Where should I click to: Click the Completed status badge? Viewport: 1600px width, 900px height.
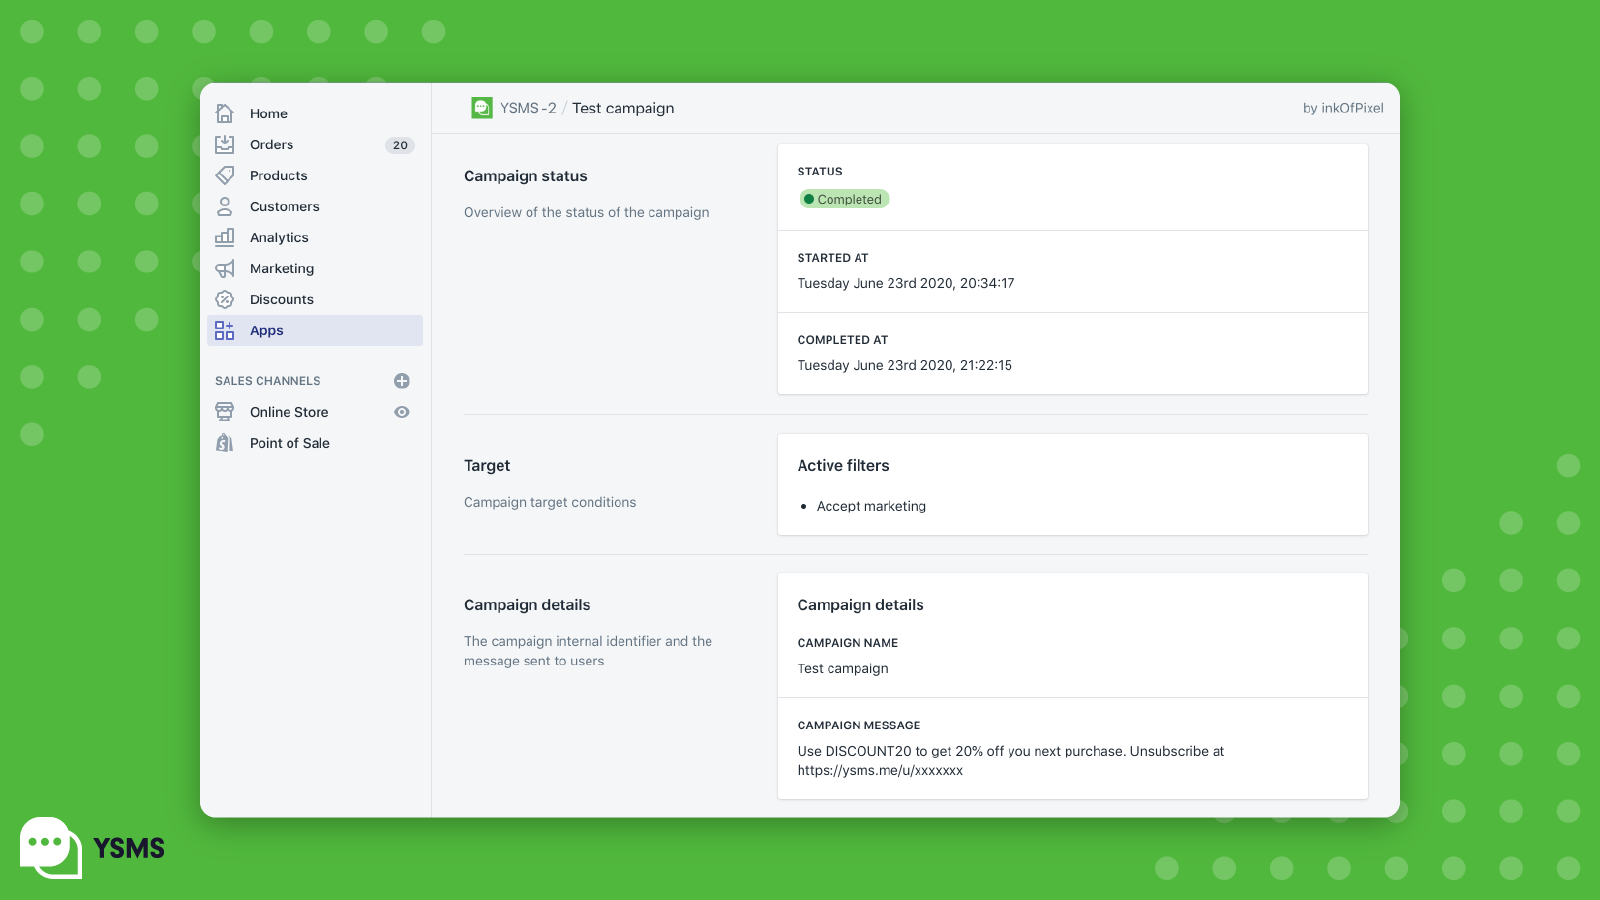pos(844,199)
